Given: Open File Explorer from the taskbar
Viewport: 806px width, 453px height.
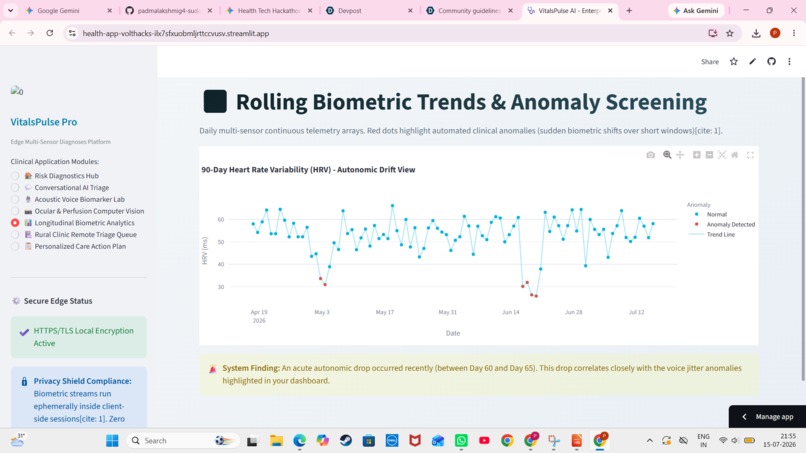Looking at the screenshot, I should tap(277, 441).
